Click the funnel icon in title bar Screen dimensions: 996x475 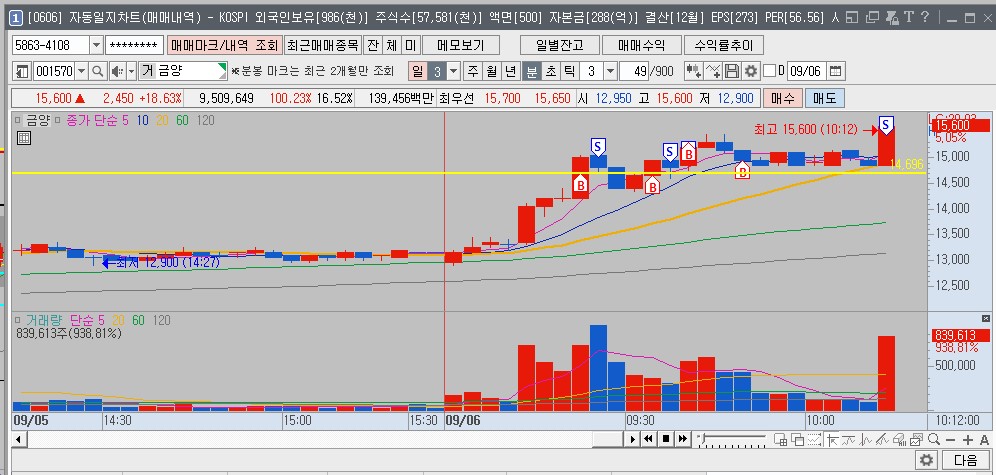coord(892,18)
